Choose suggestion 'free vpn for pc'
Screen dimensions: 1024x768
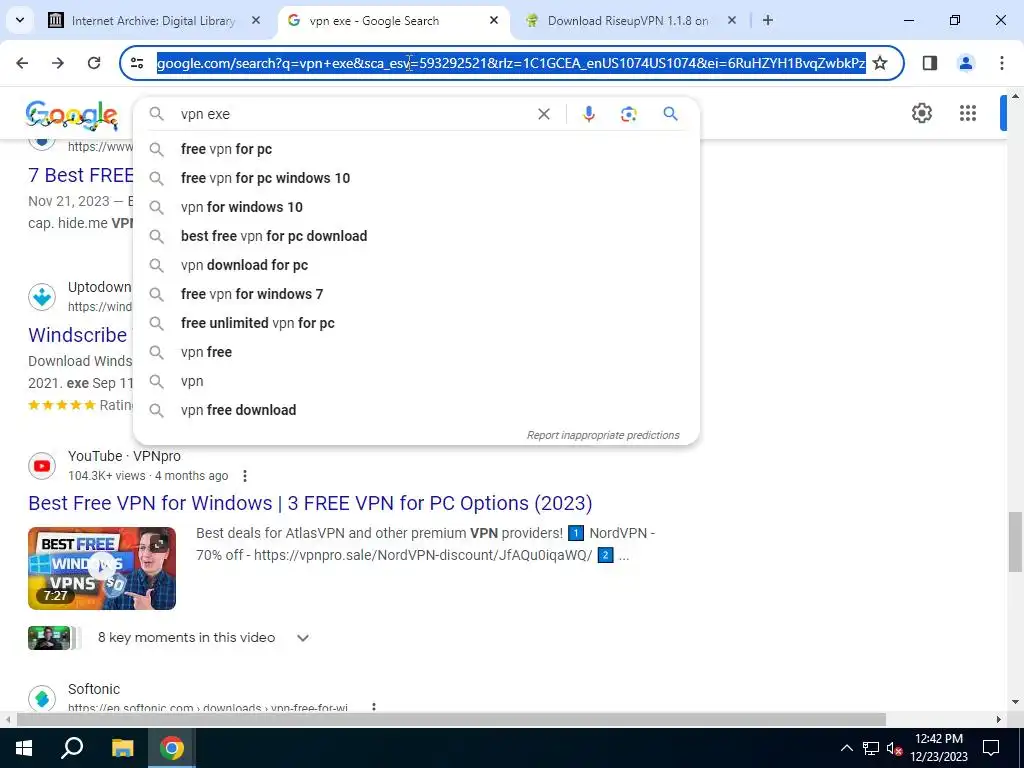[x=416, y=149]
